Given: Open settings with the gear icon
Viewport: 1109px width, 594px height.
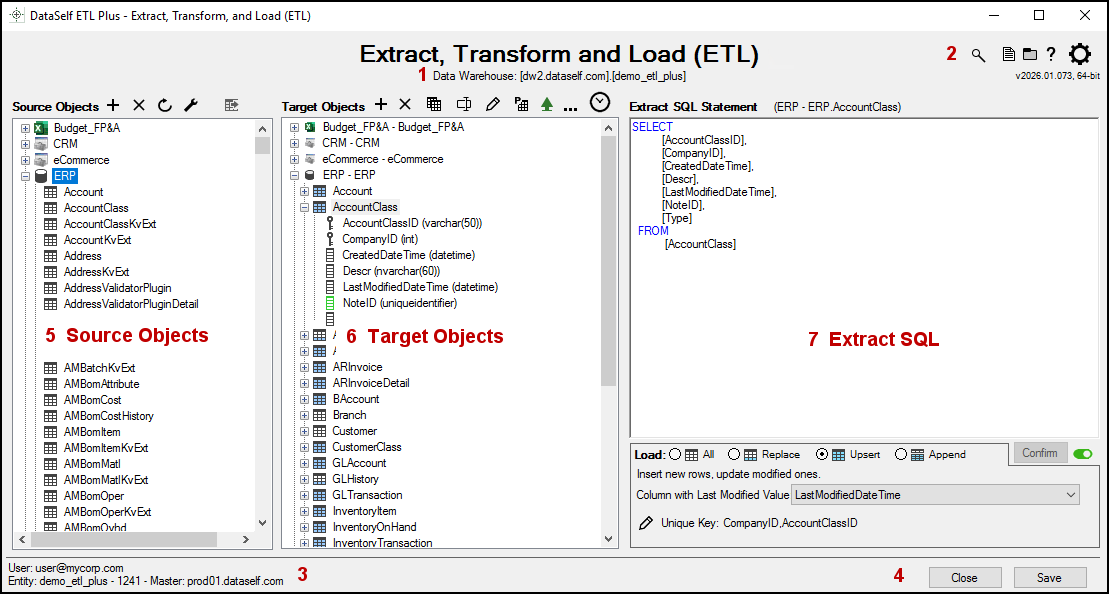Looking at the screenshot, I should point(1080,55).
